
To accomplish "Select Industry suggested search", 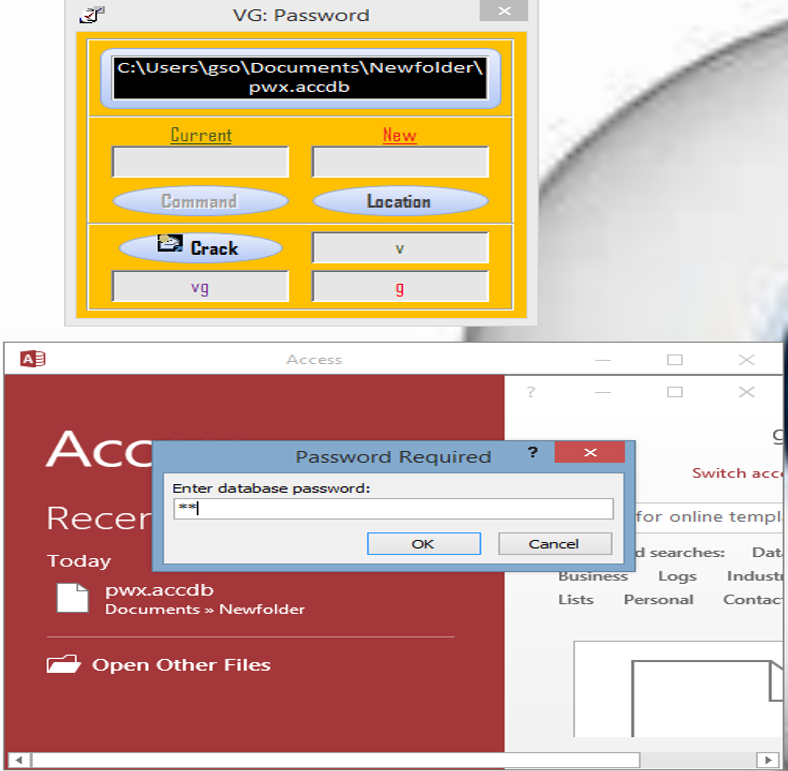I will point(755,576).
